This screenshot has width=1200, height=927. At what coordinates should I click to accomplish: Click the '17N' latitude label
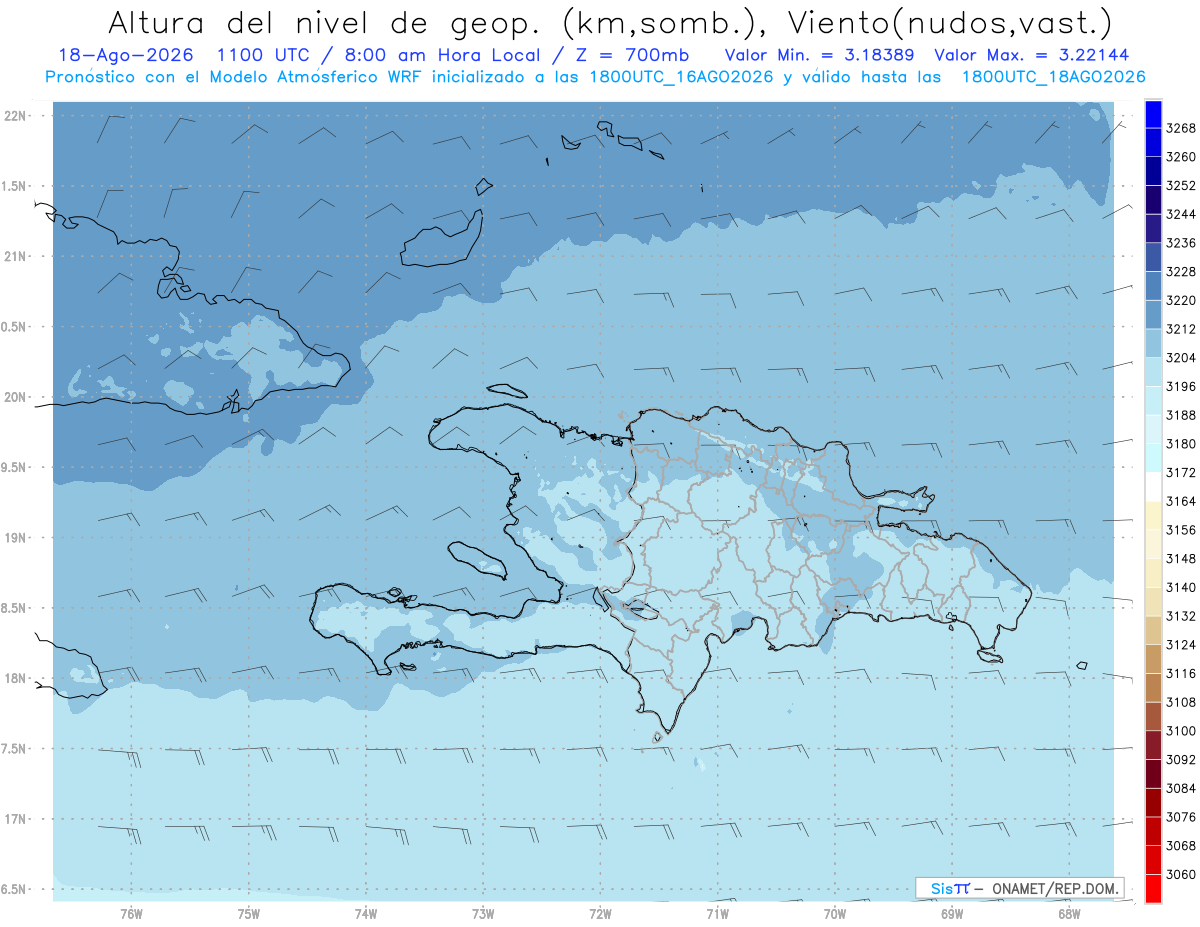(16, 819)
